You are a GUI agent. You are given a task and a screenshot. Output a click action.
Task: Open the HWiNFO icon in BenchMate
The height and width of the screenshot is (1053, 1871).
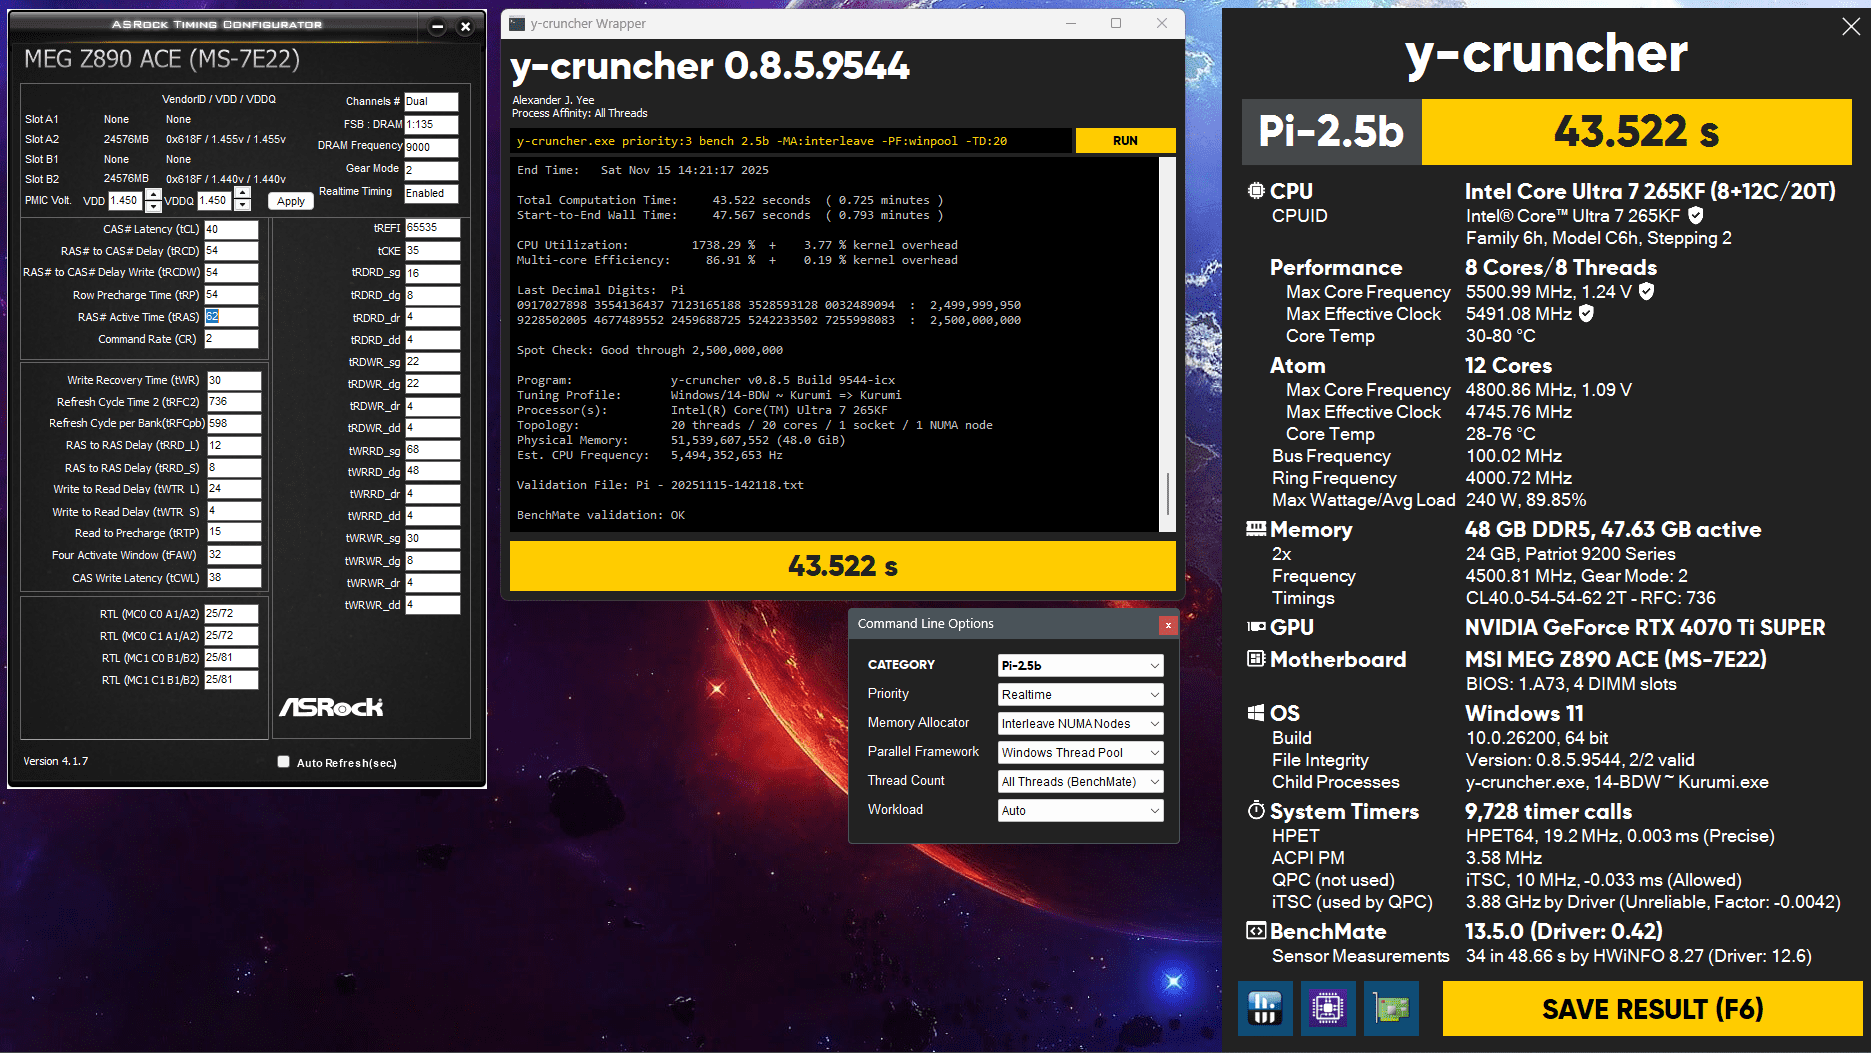pos(1264,1008)
